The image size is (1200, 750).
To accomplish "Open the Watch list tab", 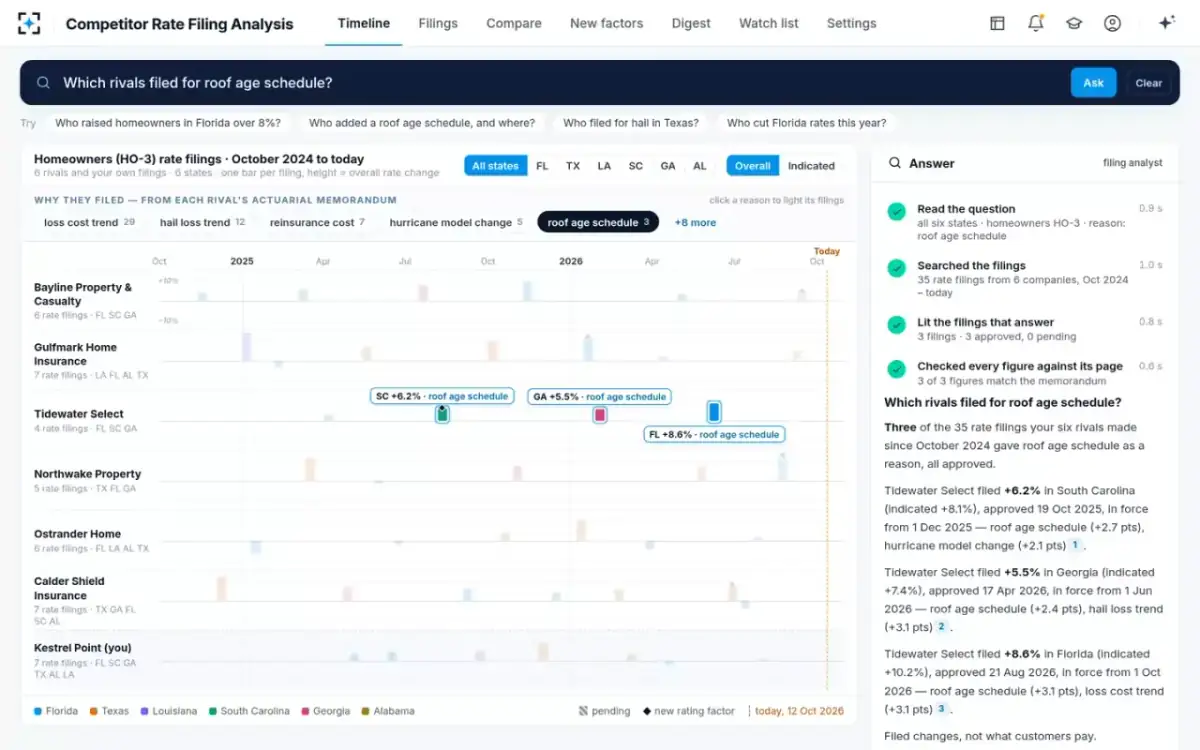I will tap(769, 23).
